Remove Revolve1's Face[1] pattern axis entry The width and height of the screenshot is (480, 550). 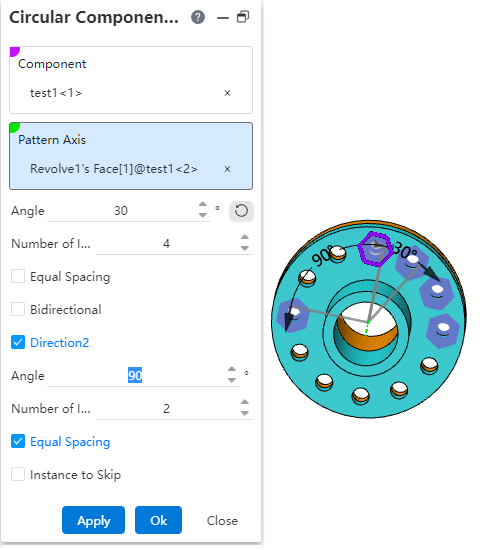(227, 169)
